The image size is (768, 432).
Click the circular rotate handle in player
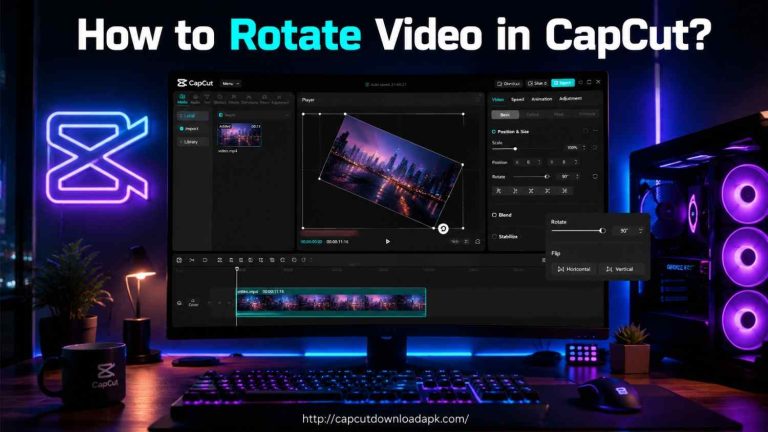(x=443, y=229)
